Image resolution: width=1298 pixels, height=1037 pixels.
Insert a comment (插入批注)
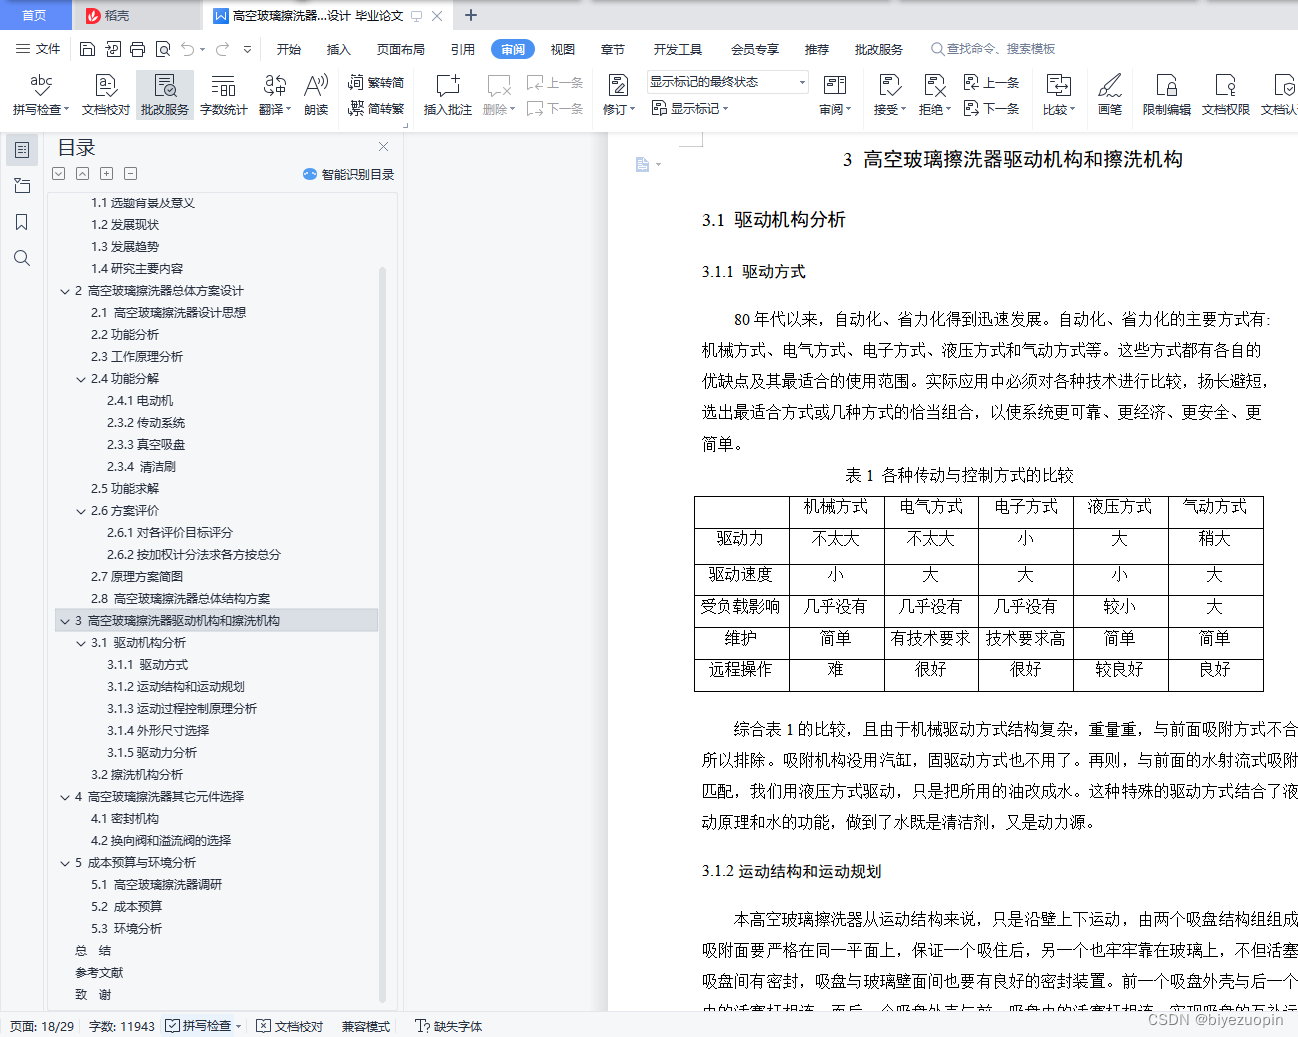(x=447, y=95)
